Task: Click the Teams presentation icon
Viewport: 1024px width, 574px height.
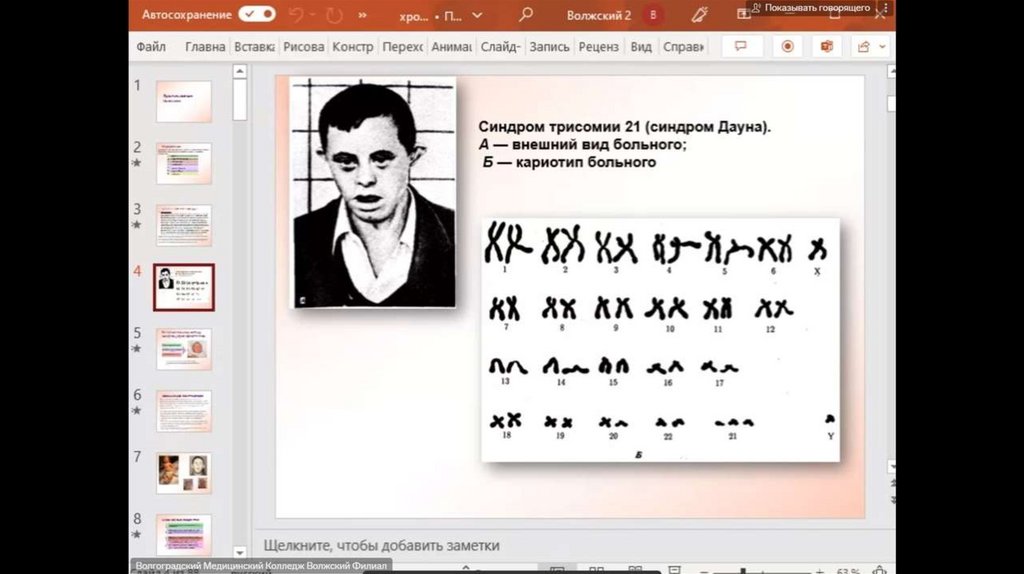Action: pos(826,46)
